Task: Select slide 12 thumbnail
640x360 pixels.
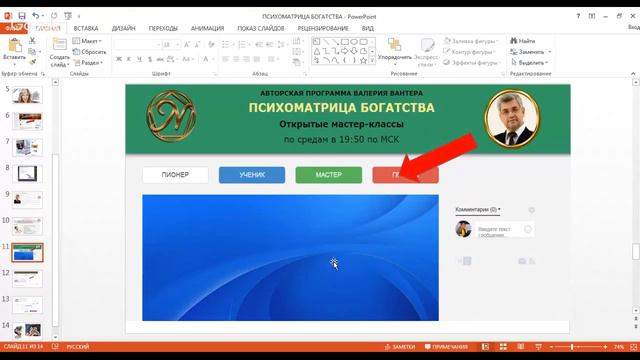Action: (27, 279)
